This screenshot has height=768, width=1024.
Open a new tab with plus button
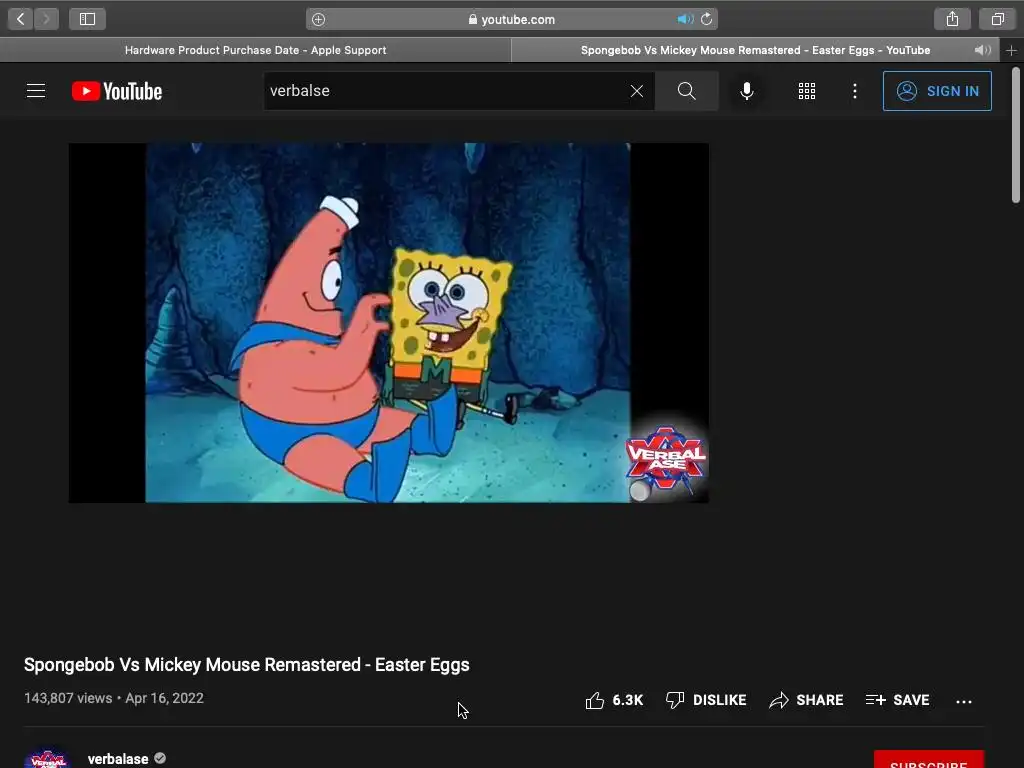(1012, 50)
